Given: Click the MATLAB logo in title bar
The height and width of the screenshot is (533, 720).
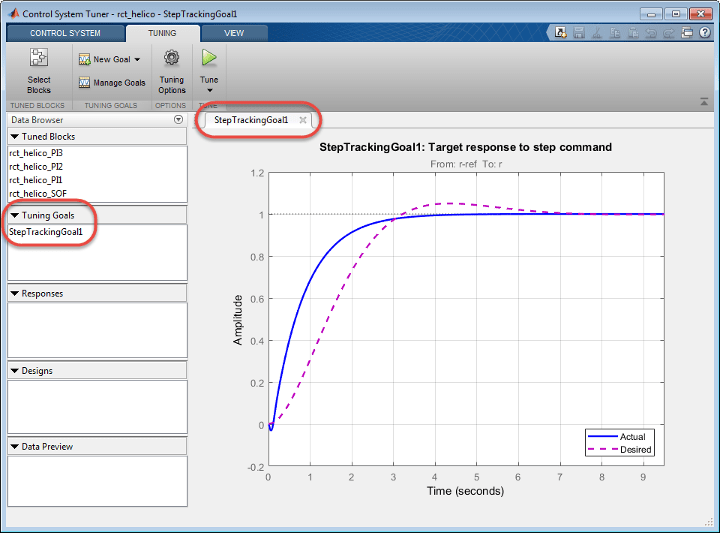Looking at the screenshot, I should click(14, 13).
